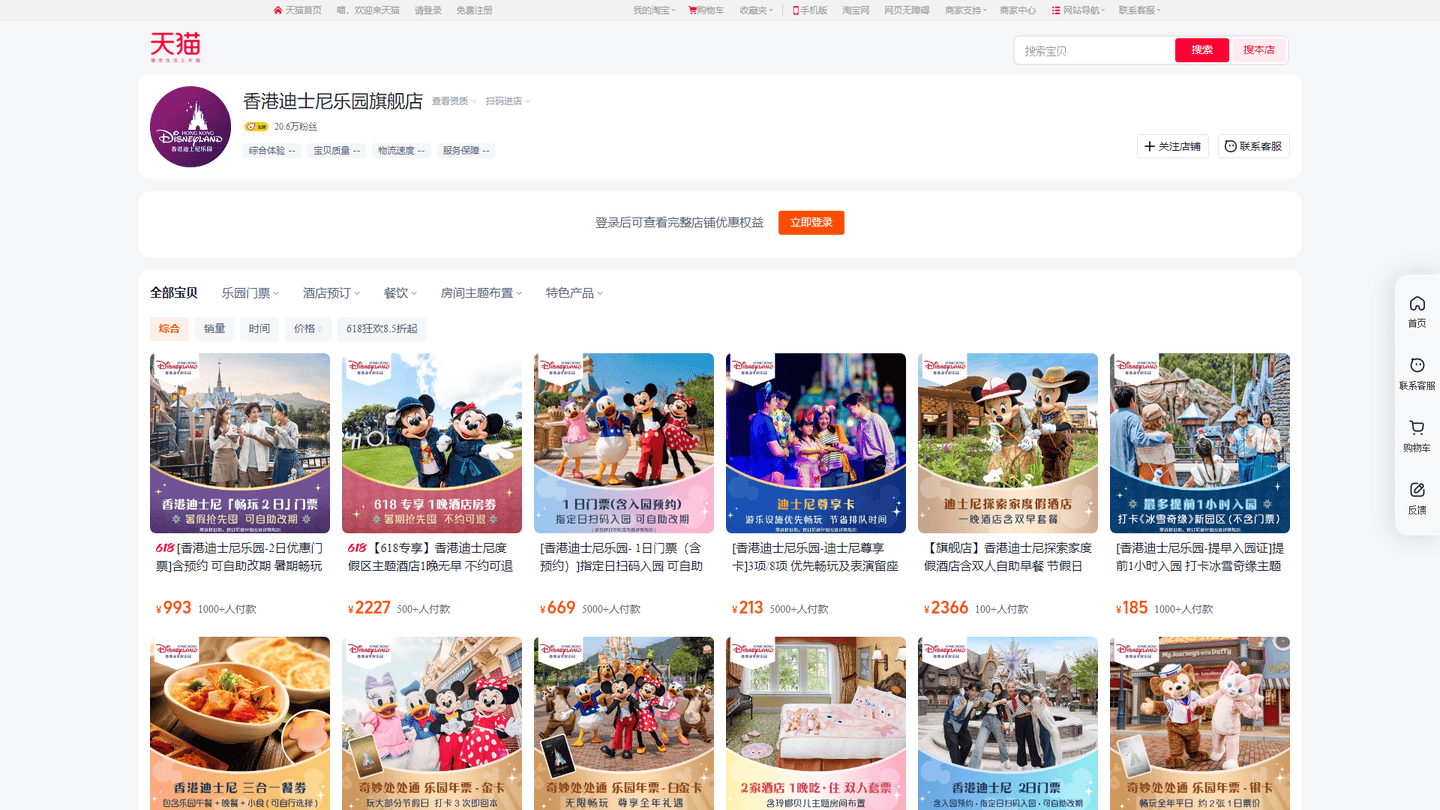Open 迪士尼尊享卡 product thumbnail

click(816, 443)
